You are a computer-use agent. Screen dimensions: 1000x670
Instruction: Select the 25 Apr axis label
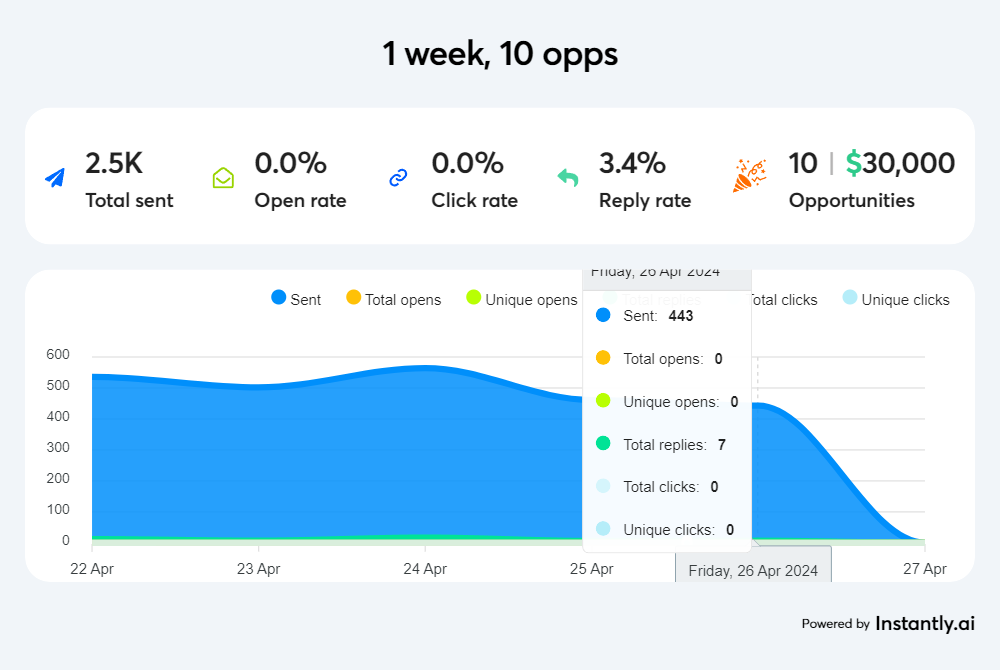(592, 568)
